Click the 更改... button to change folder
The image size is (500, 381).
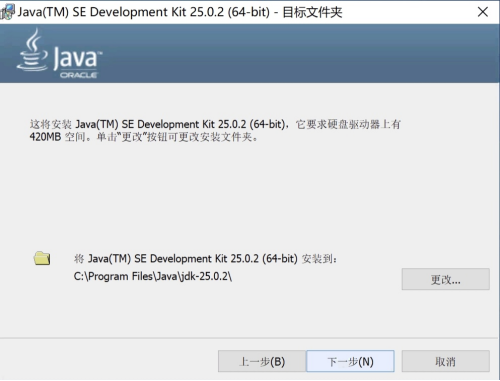point(445,279)
